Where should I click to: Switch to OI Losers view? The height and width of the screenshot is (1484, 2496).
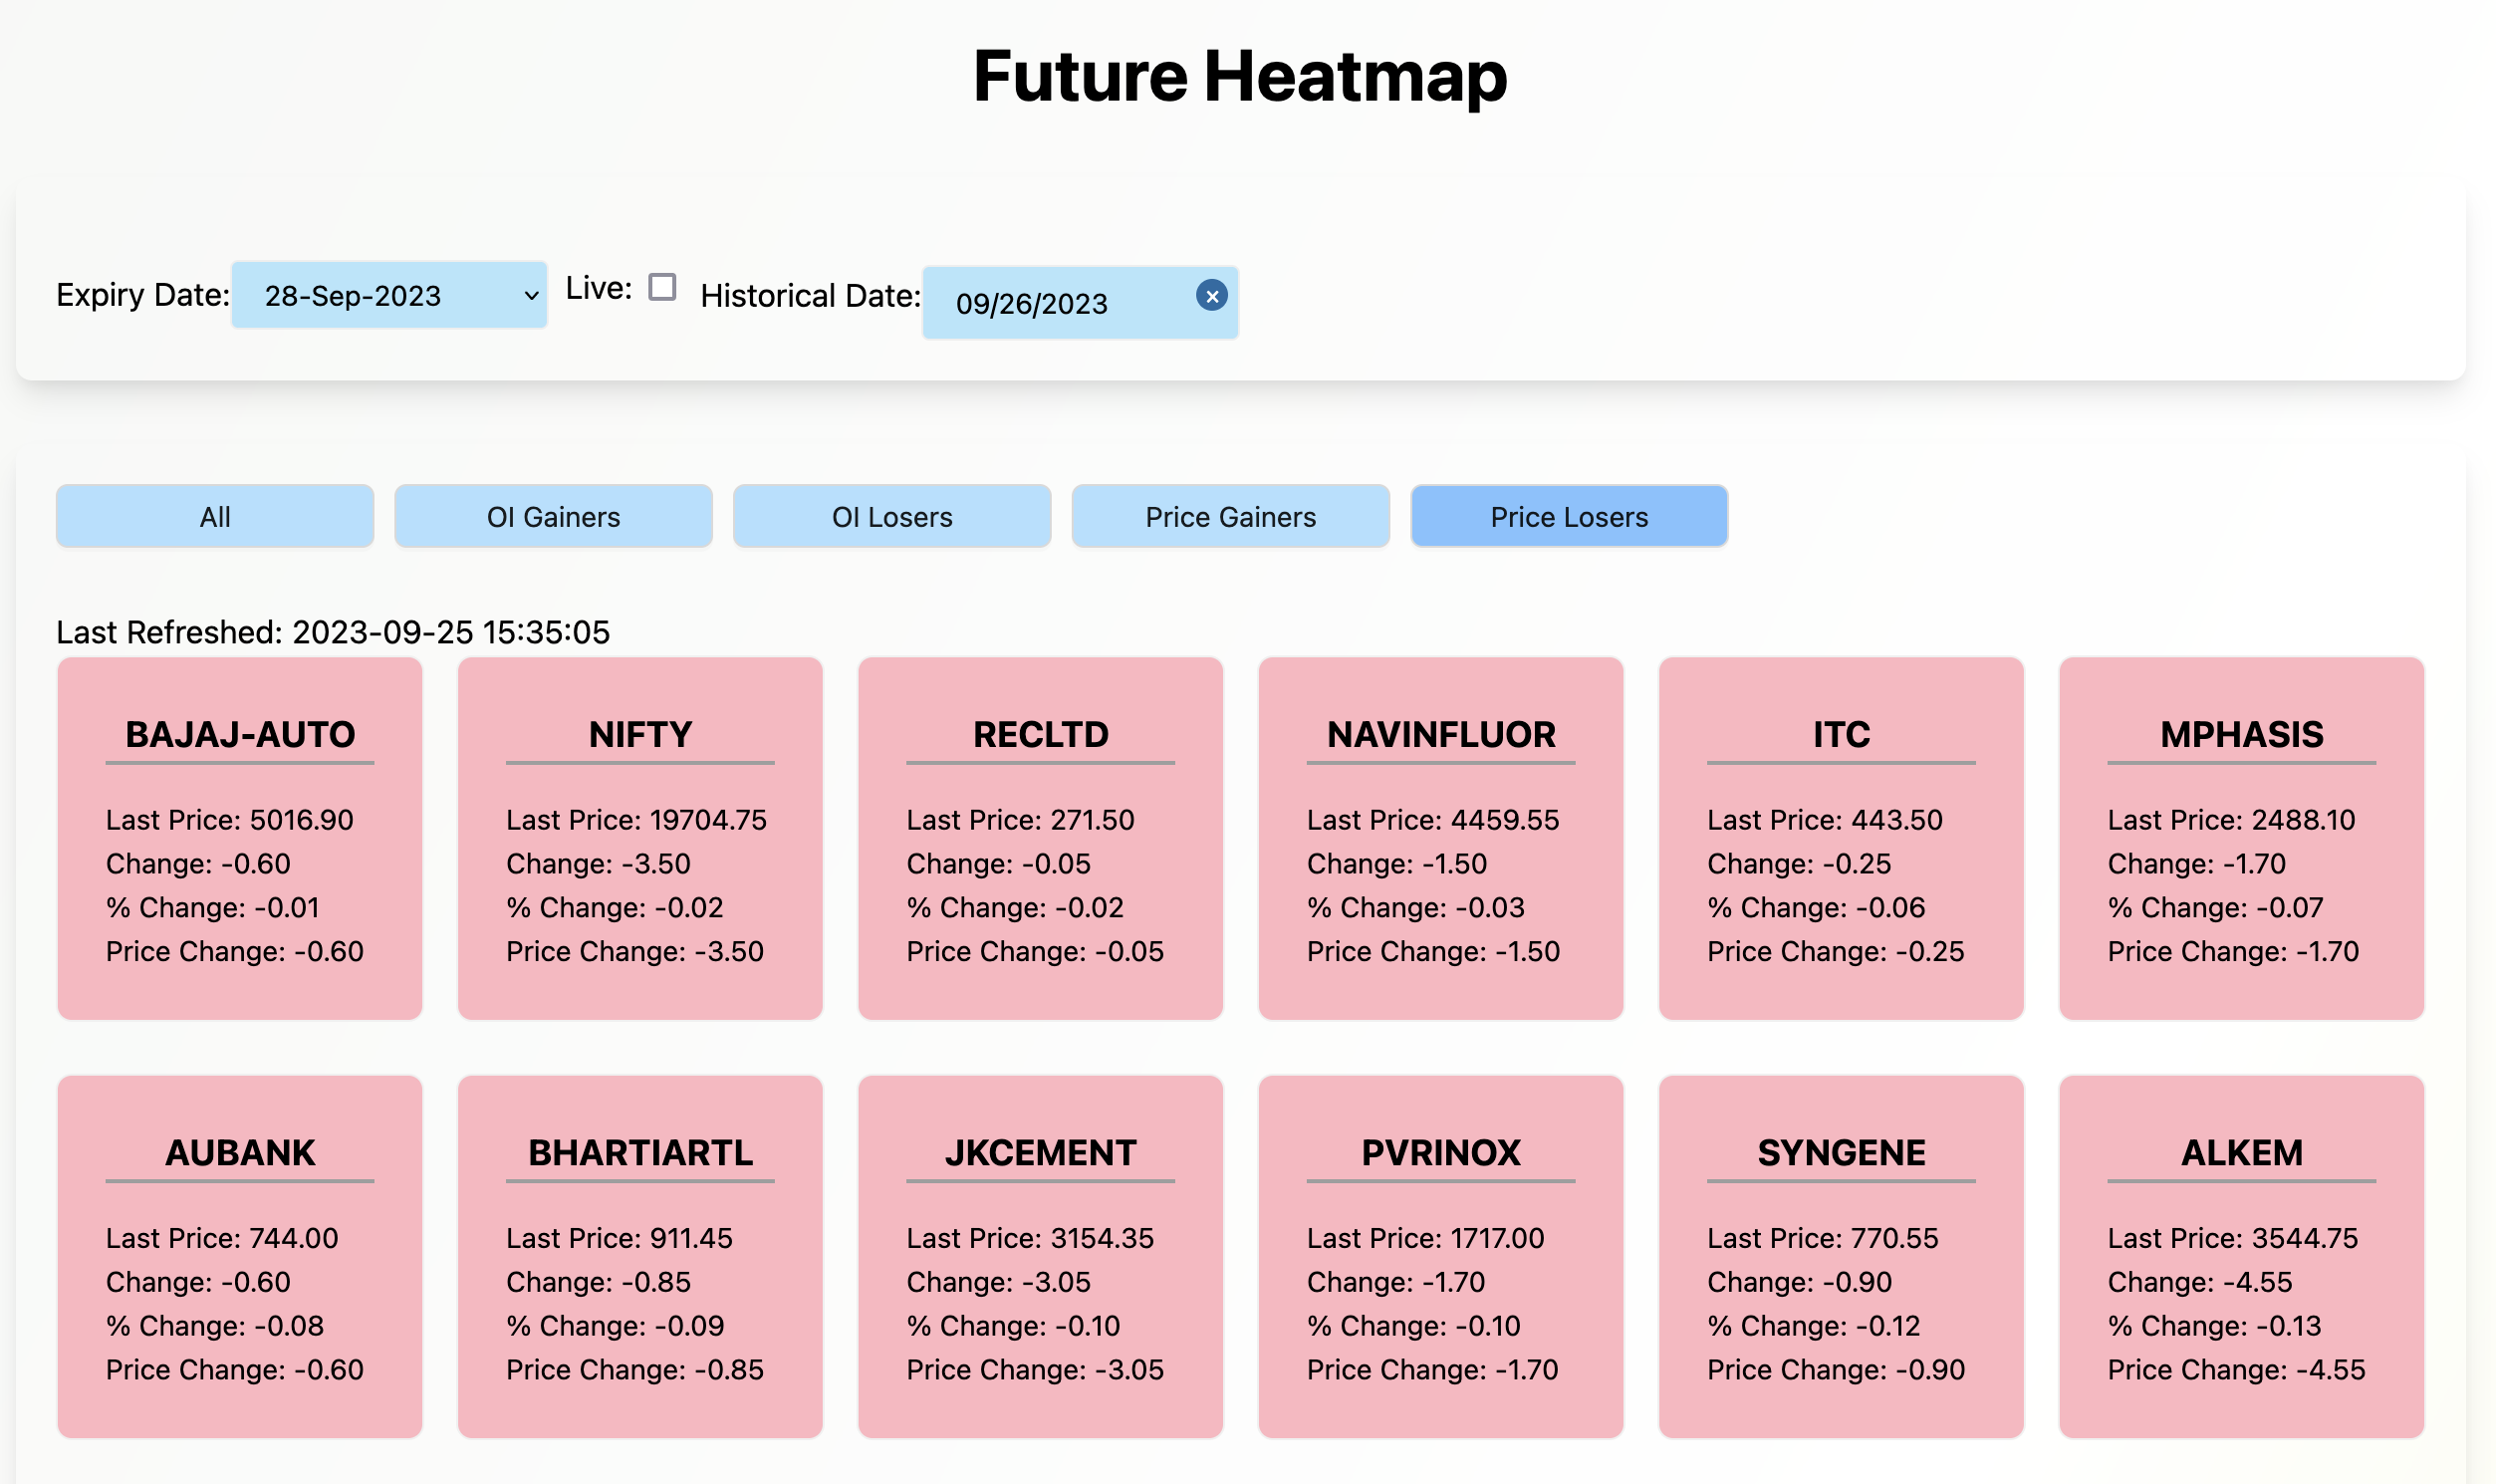click(892, 516)
